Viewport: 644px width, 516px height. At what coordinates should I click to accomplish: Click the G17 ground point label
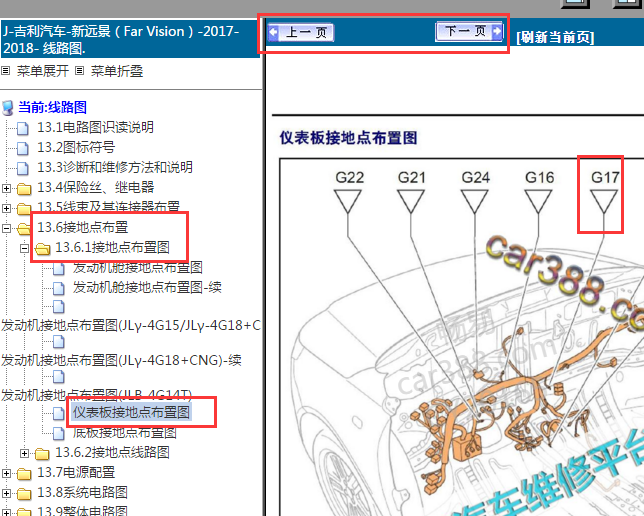(605, 177)
